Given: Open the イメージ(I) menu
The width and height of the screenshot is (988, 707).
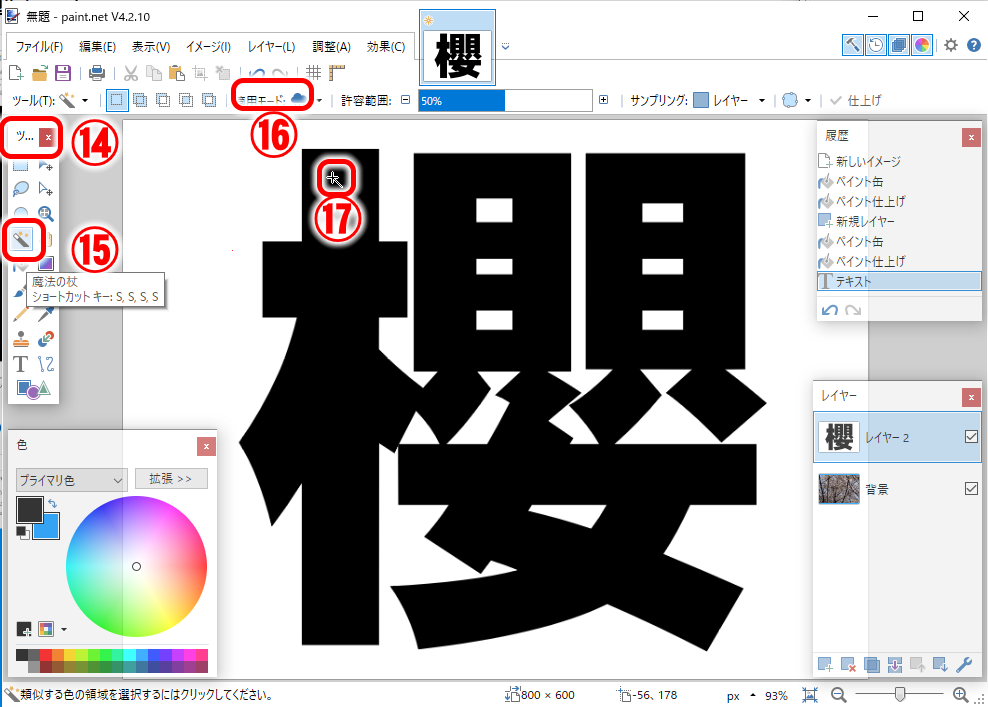Looking at the screenshot, I should (x=209, y=47).
